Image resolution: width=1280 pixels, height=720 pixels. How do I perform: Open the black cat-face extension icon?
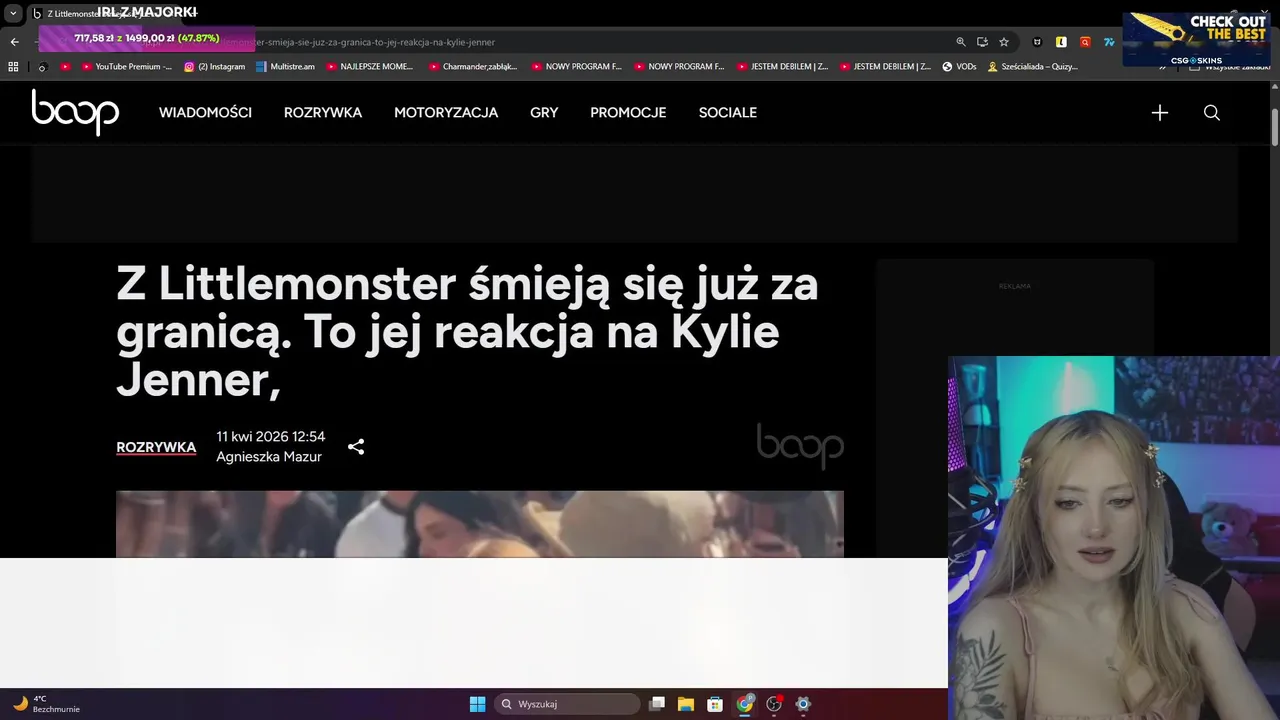click(1037, 42)
